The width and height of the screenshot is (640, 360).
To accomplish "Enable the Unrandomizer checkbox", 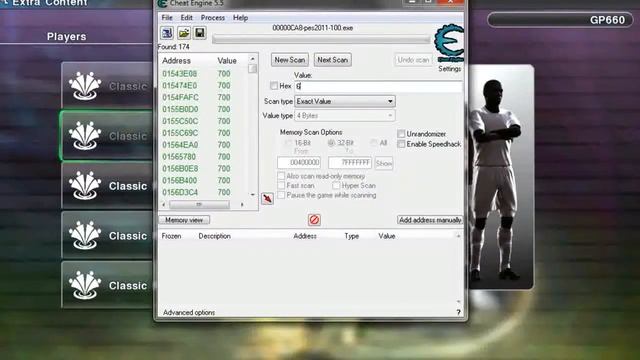I will (401, 134).
